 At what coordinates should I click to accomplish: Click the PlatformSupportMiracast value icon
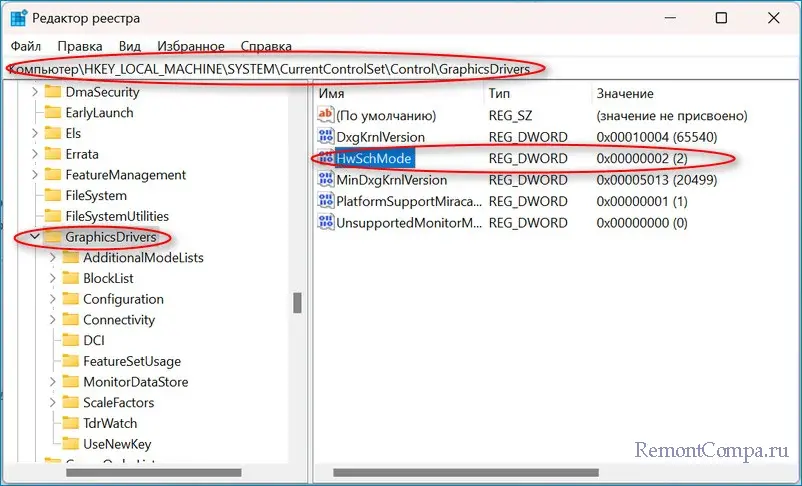(325, 201)
